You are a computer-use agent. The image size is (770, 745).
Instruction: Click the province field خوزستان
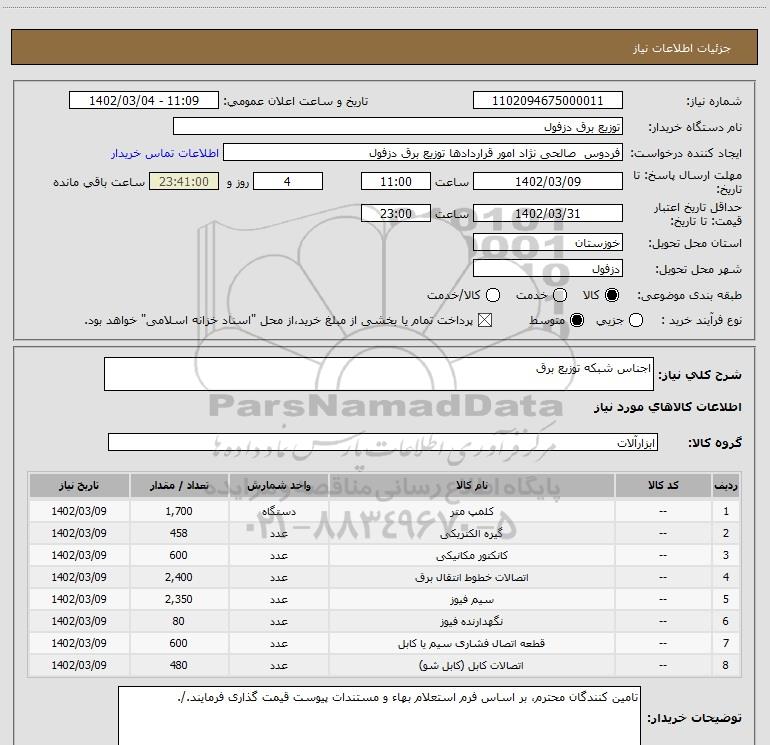point(548,243)
